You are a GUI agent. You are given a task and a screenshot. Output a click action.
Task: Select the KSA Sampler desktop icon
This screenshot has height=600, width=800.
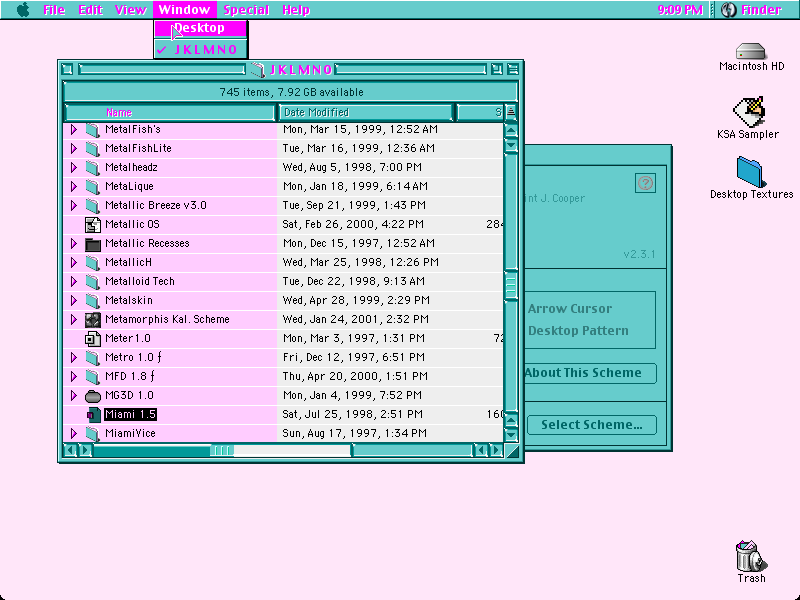748,111
